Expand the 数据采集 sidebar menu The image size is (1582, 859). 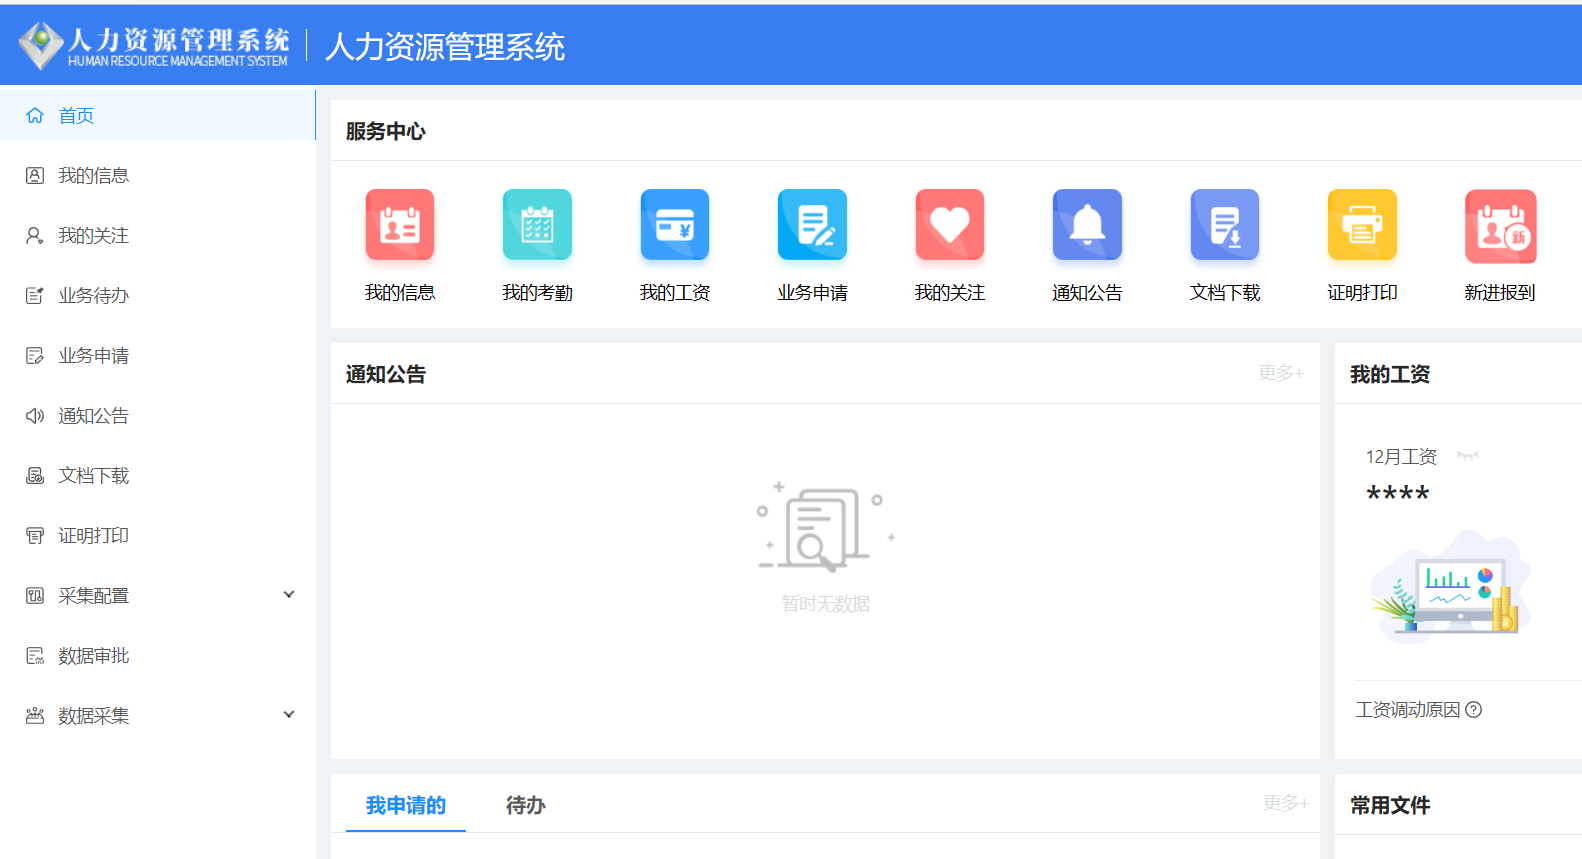289,715
